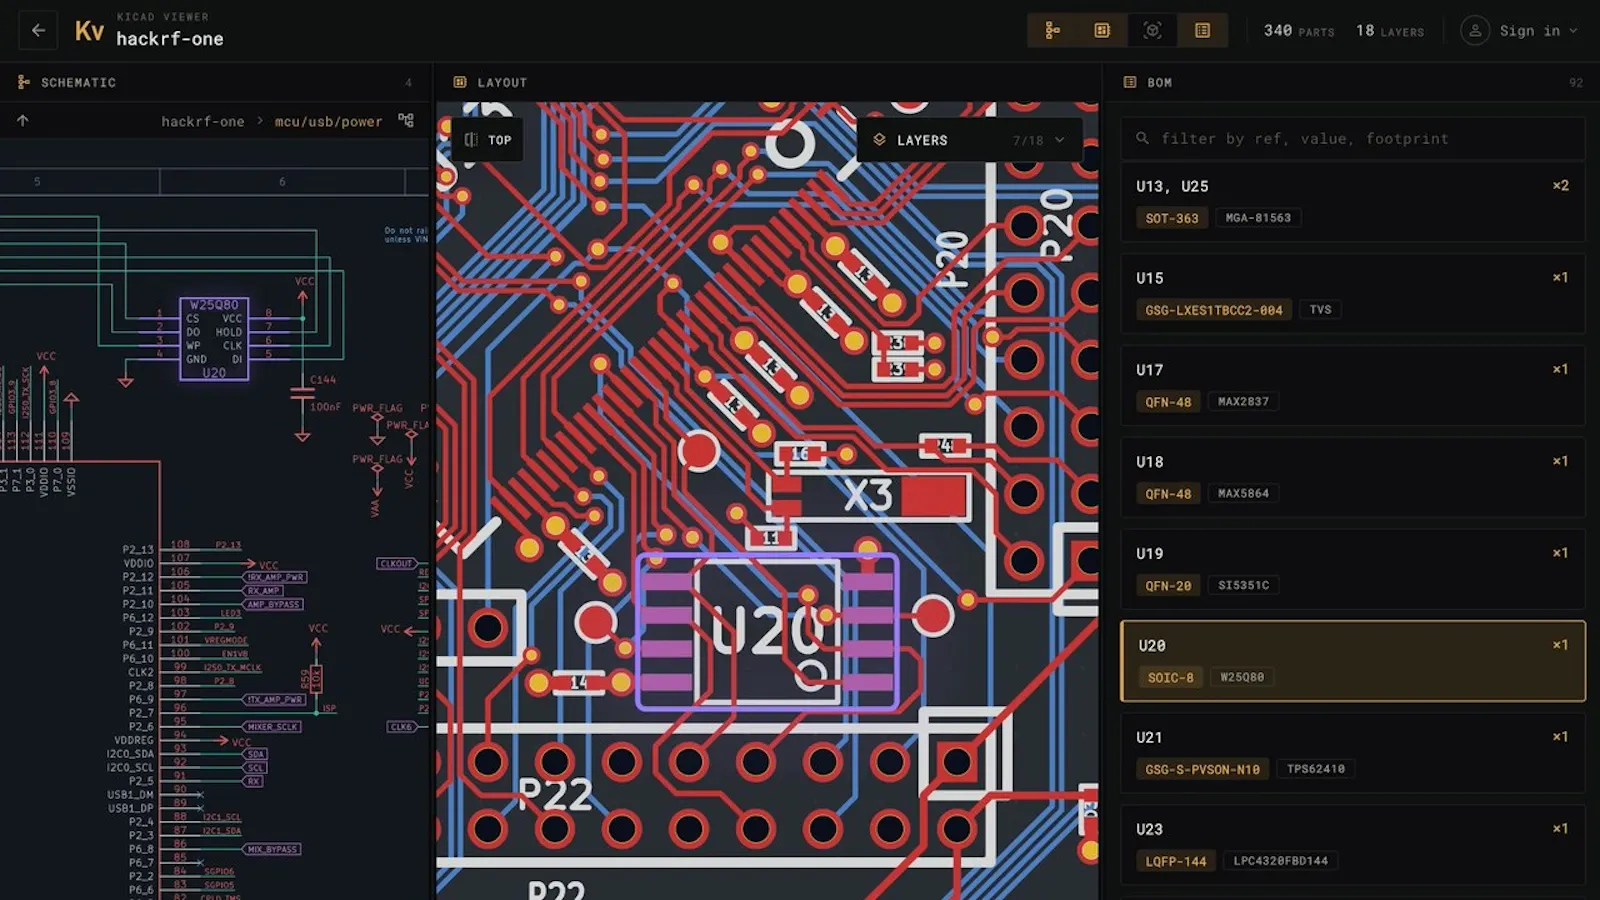Click the LQFP-144 footprint tag

[1176, 861]
